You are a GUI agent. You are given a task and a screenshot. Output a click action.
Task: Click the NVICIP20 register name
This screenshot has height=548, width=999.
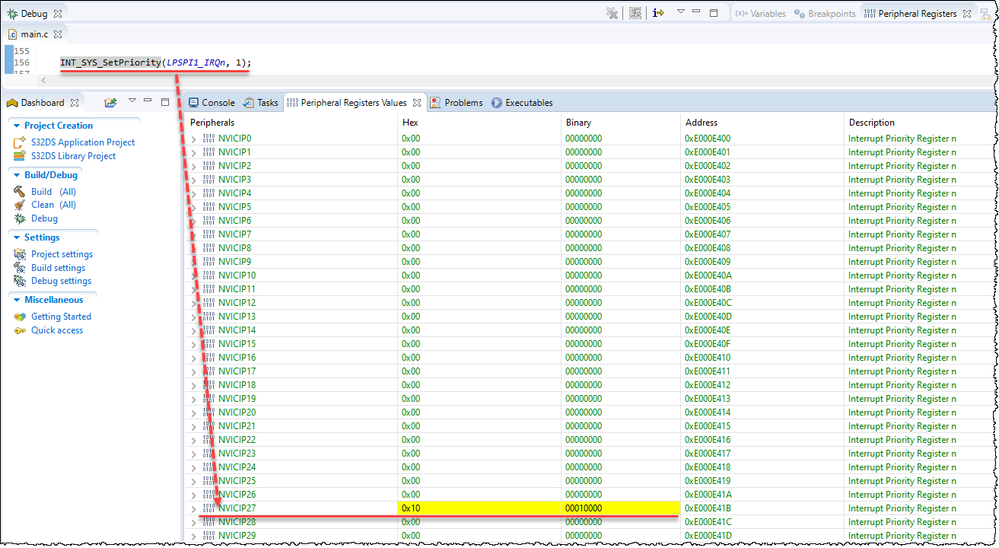237,412
